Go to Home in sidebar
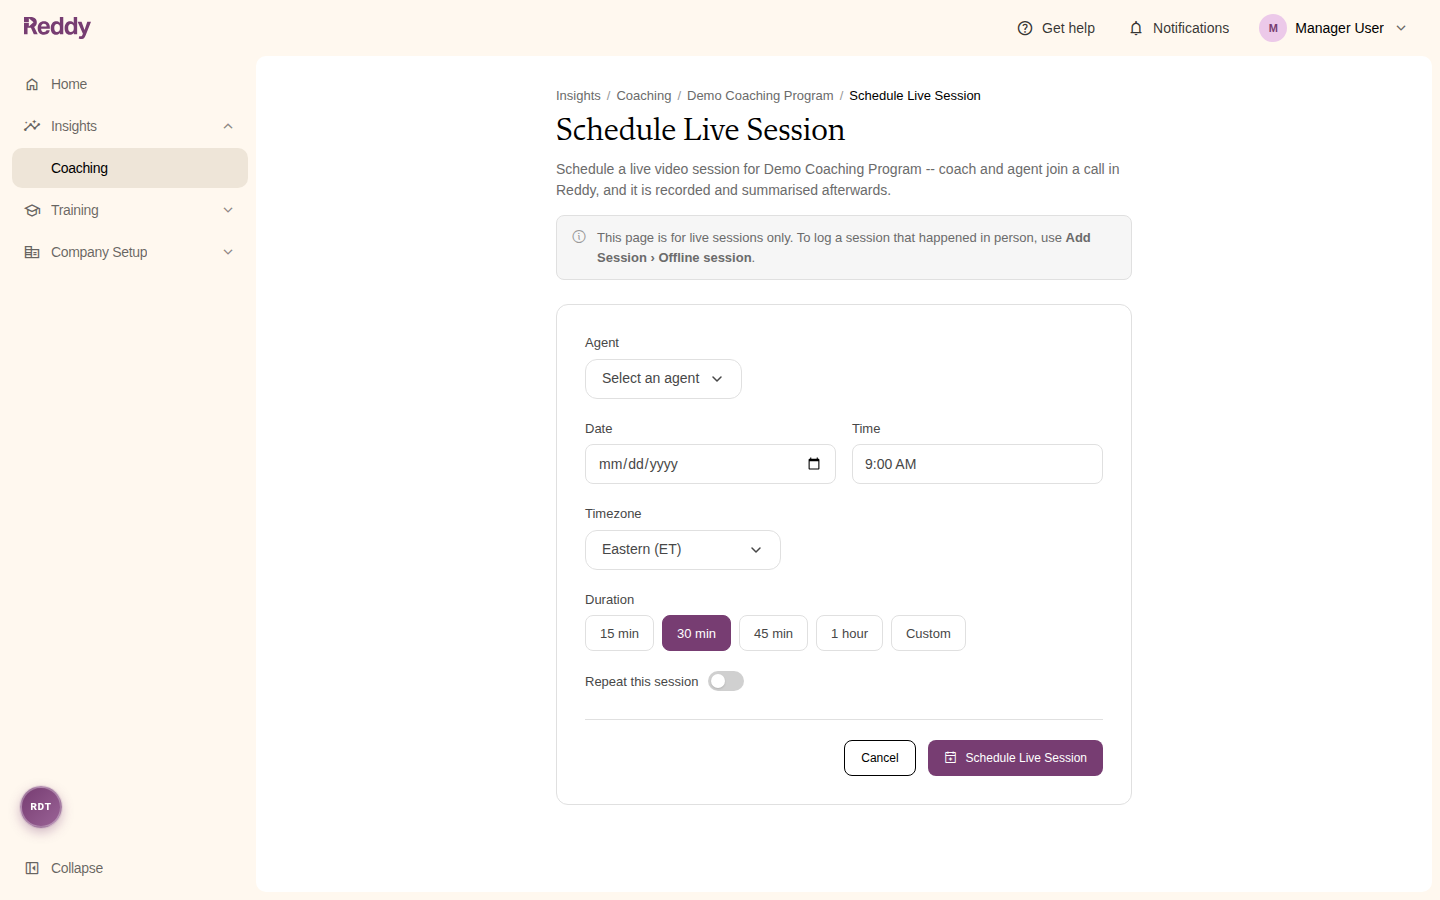Viewport: 1440px width, 900px height. 130,84
